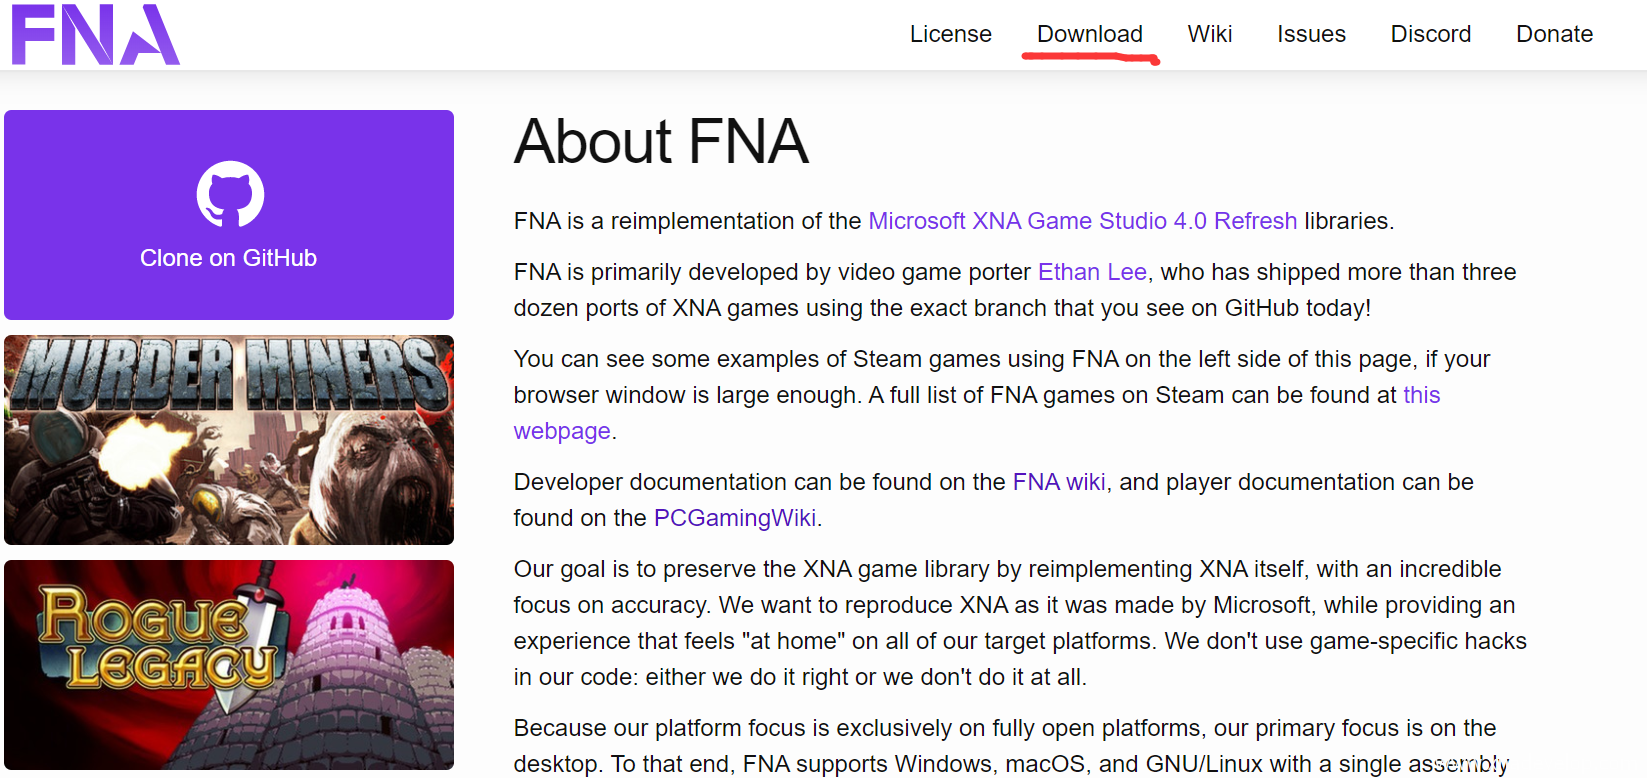Open the License nav item
The height and width of the screenshot is (778, 1647).
pos(950,34)
